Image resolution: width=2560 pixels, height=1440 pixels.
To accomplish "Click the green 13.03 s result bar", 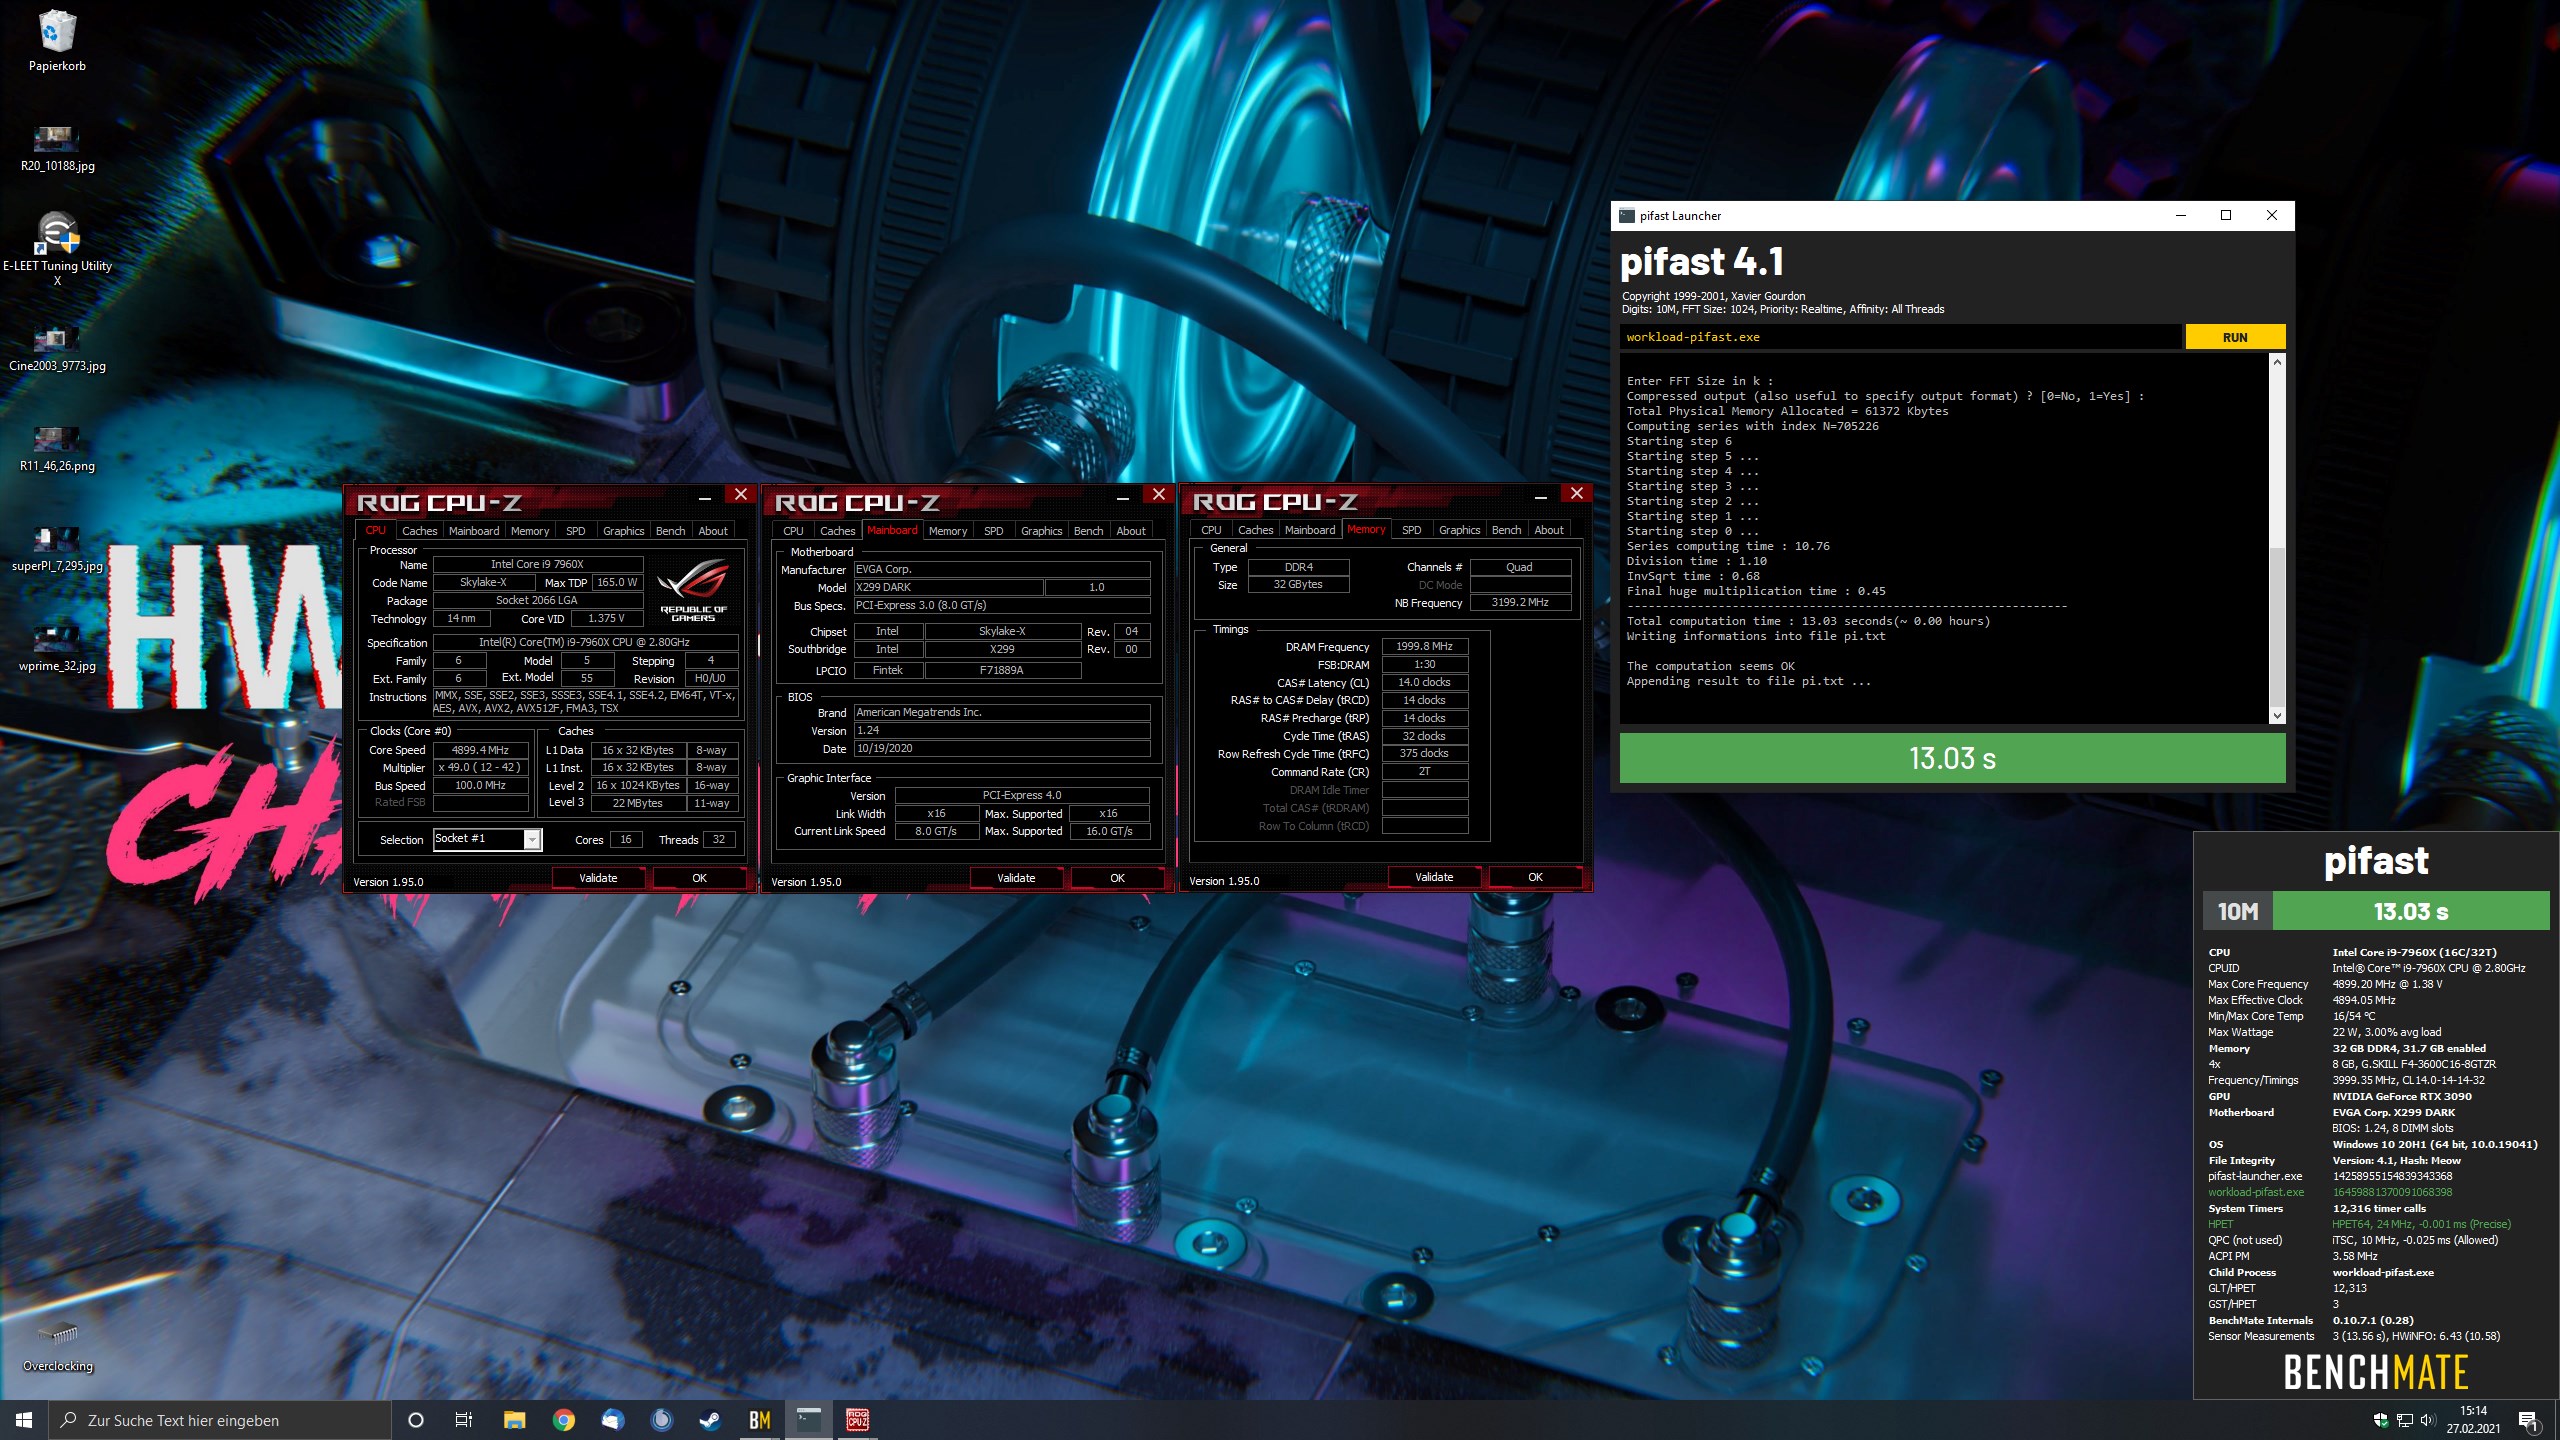I will pyautogui.click(x=1952, y=758).
